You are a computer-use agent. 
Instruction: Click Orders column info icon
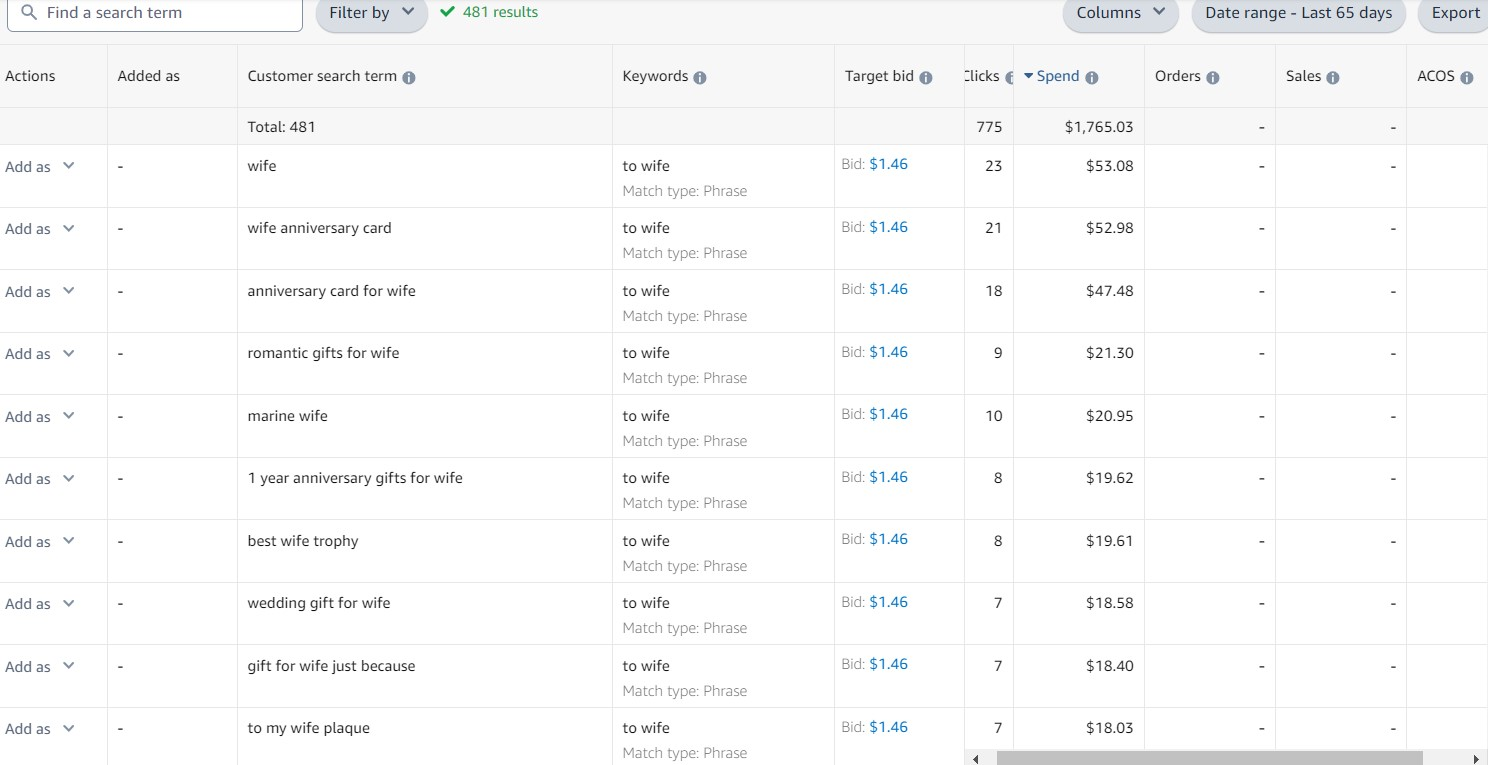[1213, 78]
